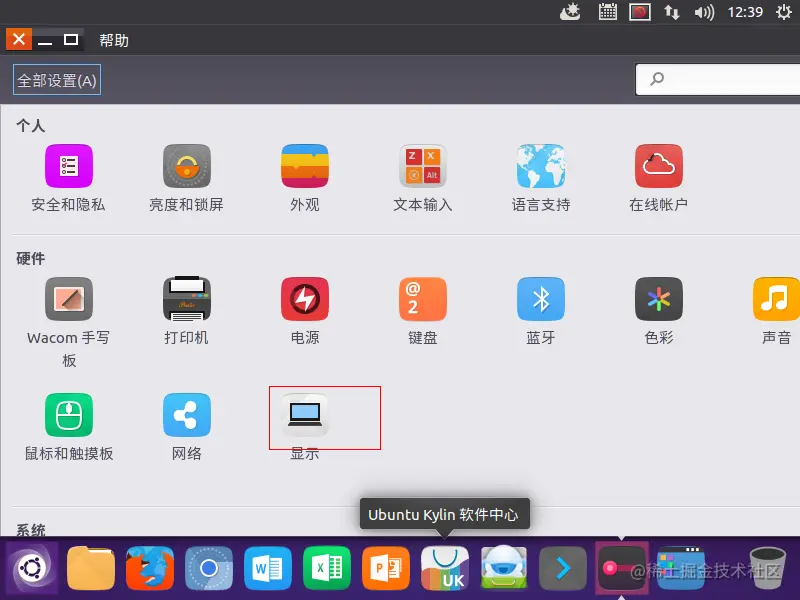Screen dimensions: 800x600
Task: Open the Trash in the dock
Action: 767,568
